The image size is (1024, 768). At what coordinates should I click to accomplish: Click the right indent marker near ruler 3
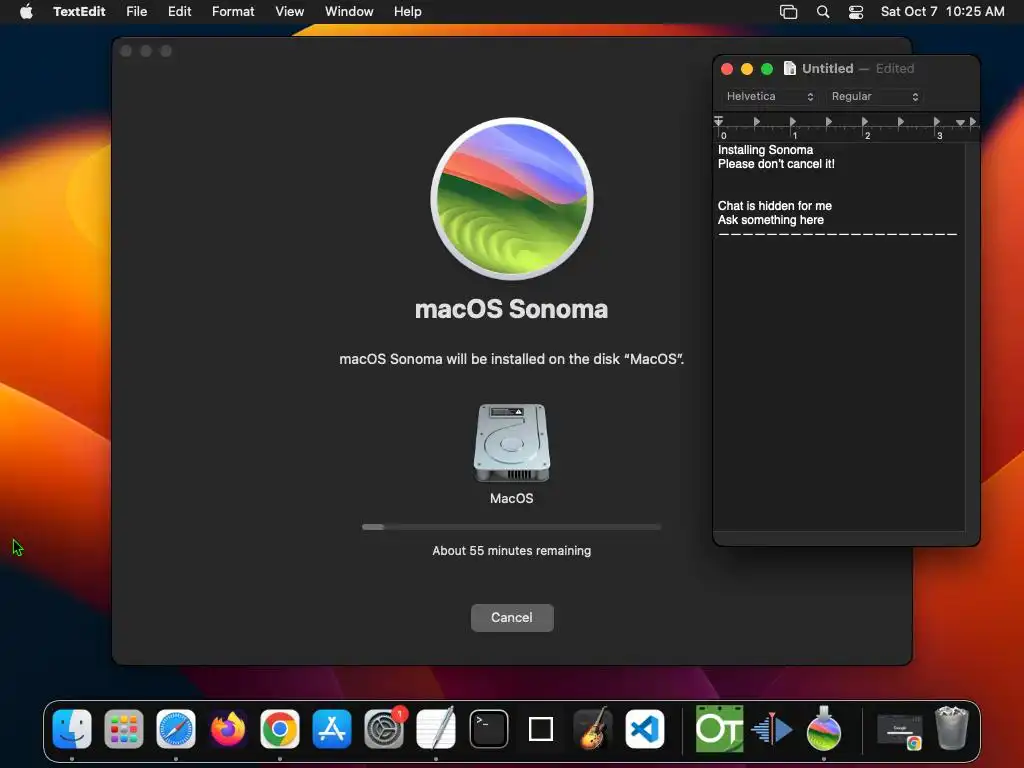click(x=959, y=122)
